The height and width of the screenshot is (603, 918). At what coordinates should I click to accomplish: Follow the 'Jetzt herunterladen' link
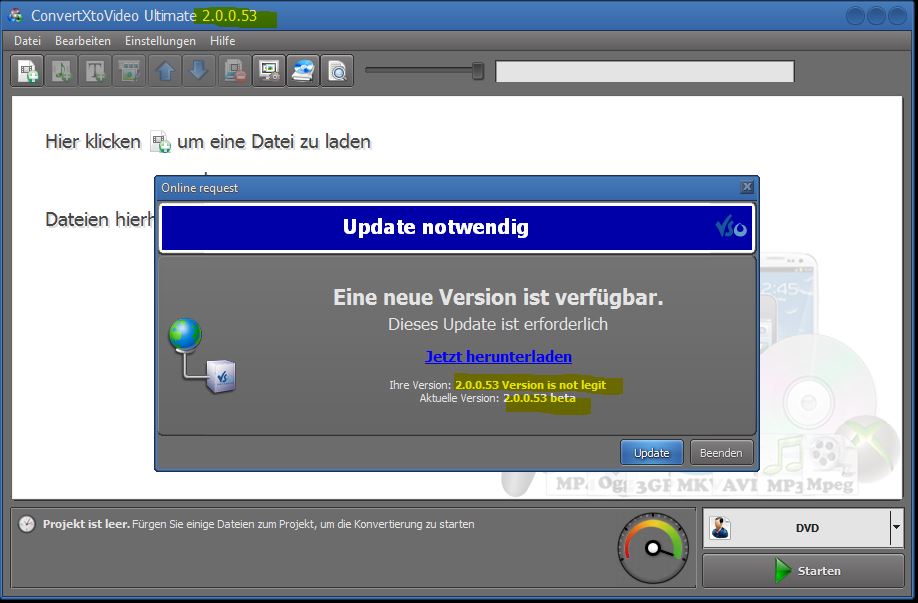tap(498, 356)
